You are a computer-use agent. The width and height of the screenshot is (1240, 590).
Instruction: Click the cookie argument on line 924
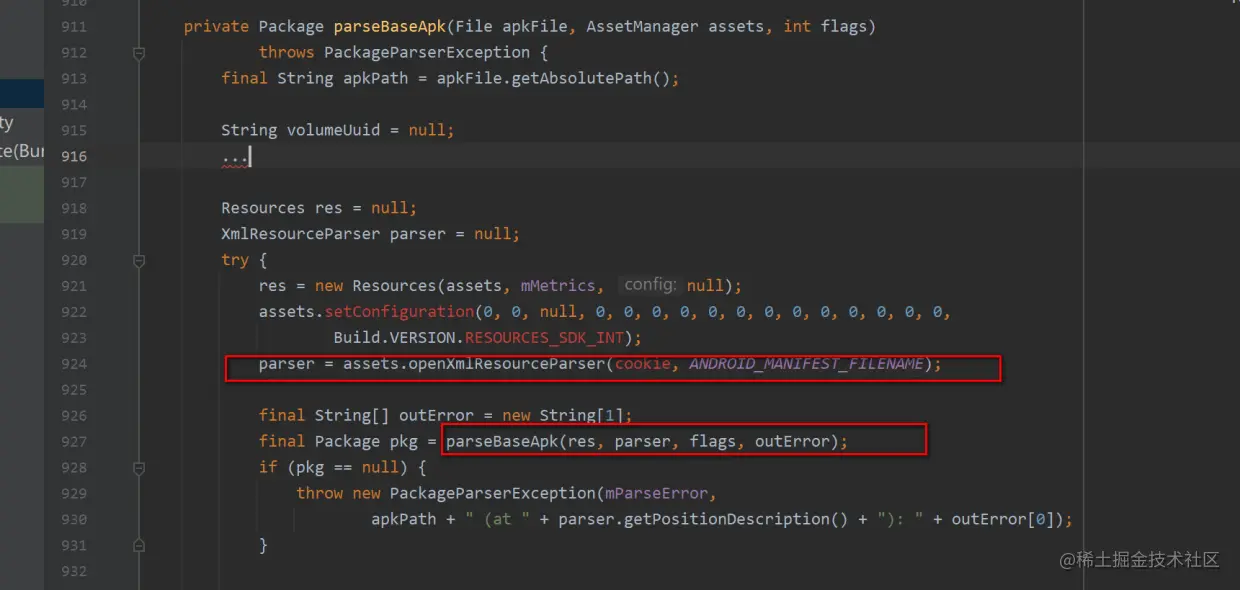coord(642,364)
